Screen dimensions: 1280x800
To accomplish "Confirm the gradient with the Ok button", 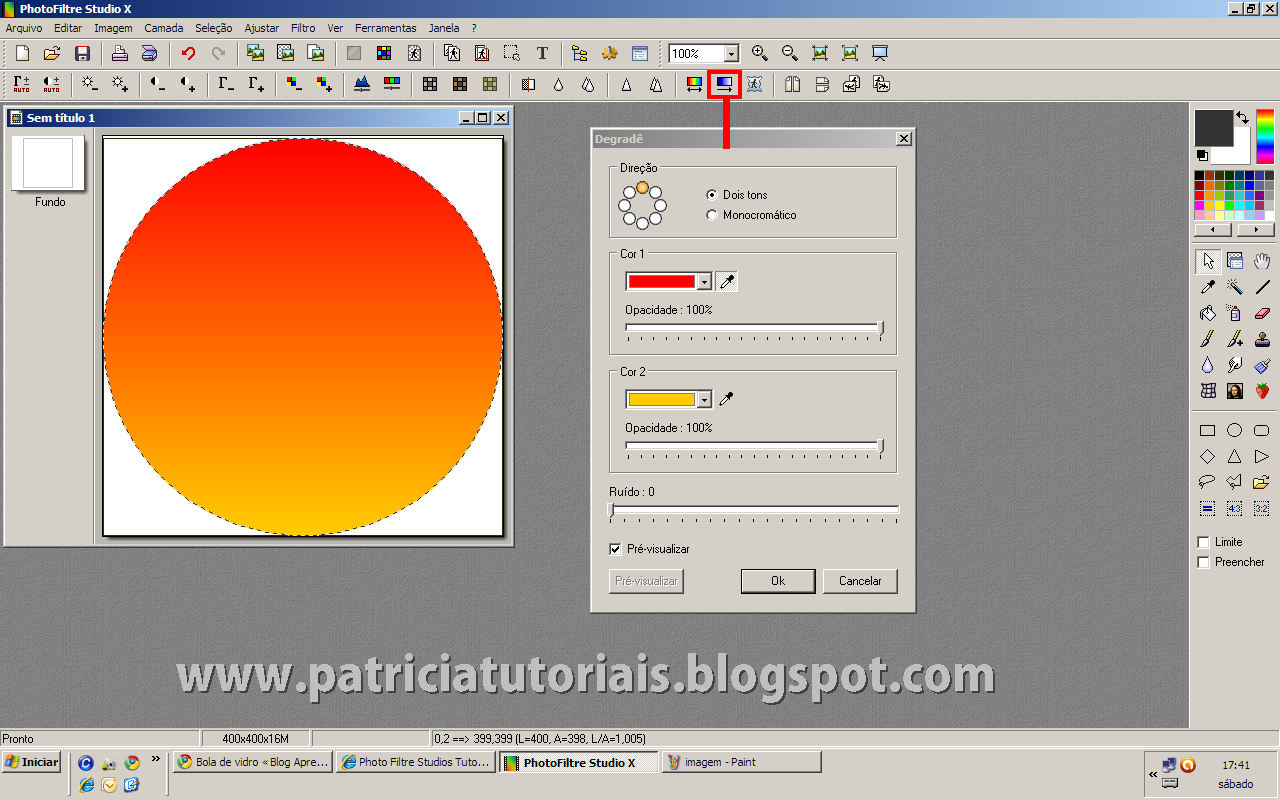I will tap(778, 581).
